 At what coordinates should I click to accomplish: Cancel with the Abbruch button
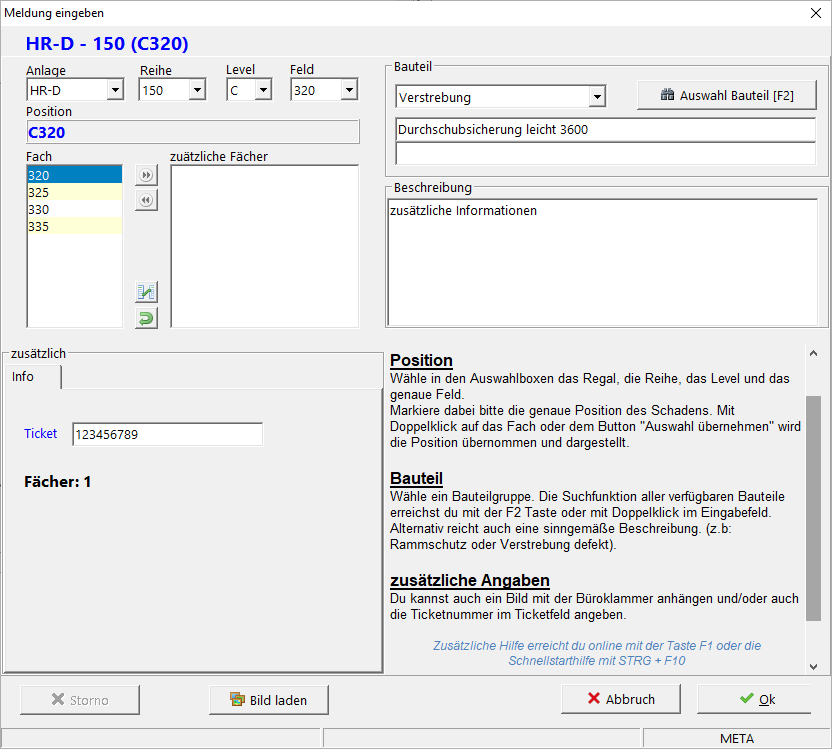coord(621,699)
